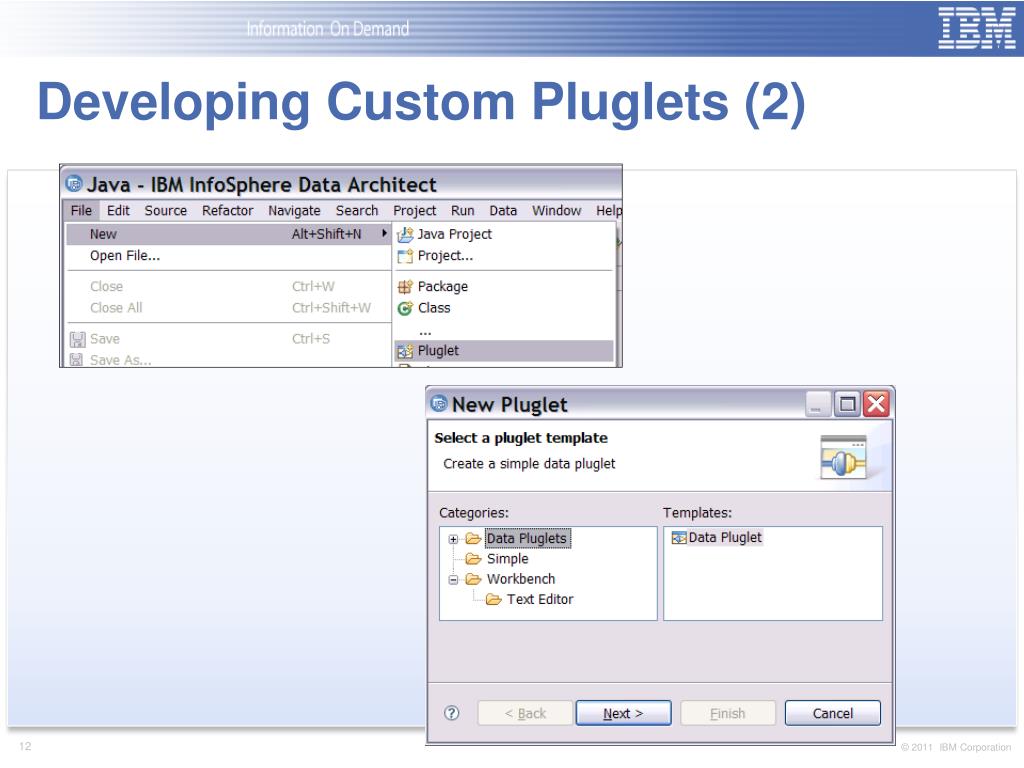Select the Save menu entry
This screenshot has width=1024, height=768.
[x=229, y=340]
